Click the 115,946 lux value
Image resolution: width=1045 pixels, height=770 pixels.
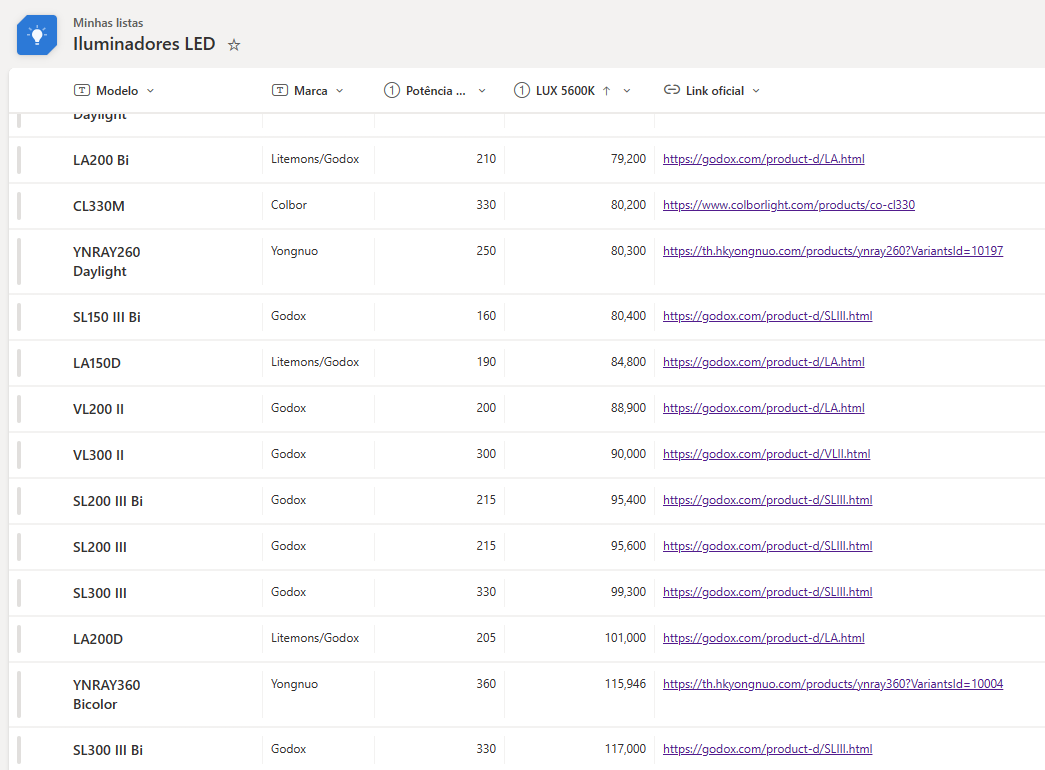click(x=625, y=683)
